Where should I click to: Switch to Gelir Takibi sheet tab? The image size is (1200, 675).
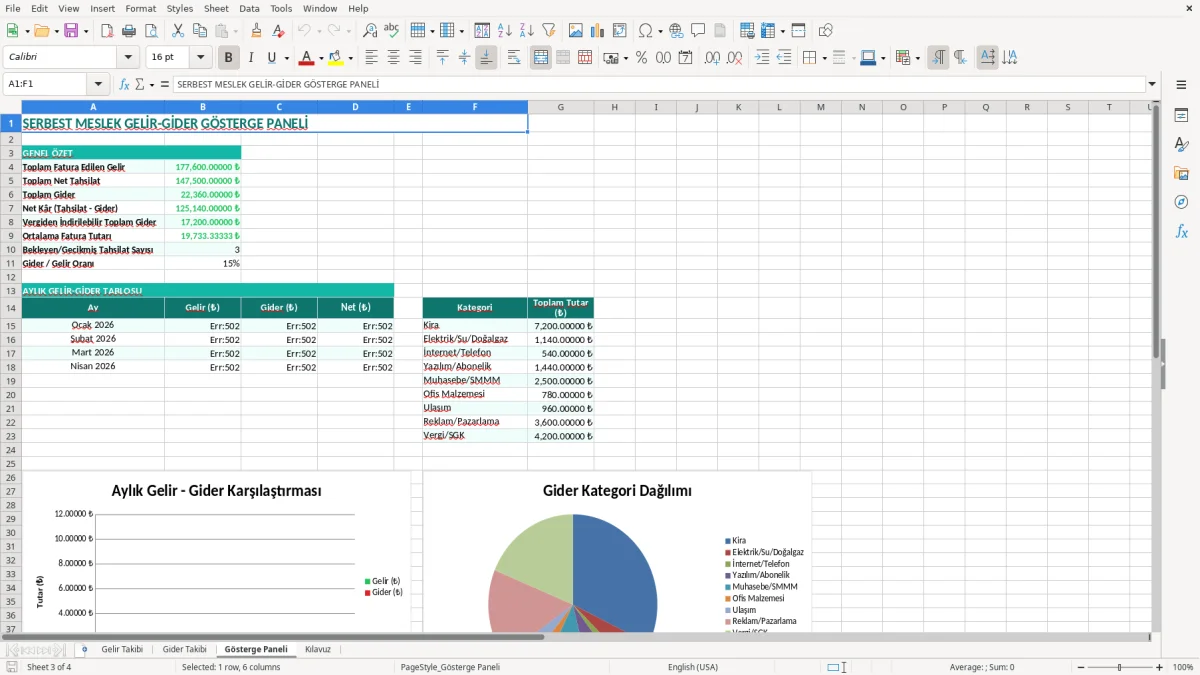(122, 649)
